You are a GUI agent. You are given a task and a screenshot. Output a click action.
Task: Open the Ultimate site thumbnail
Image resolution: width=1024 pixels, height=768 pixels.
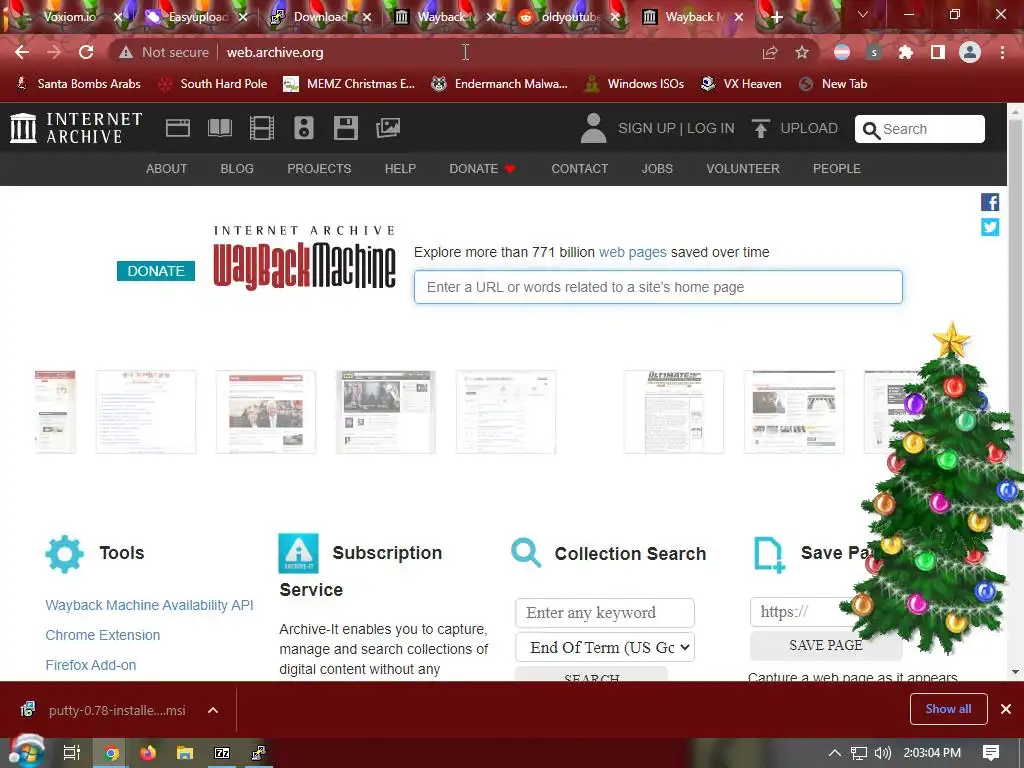tap(673, 411)
